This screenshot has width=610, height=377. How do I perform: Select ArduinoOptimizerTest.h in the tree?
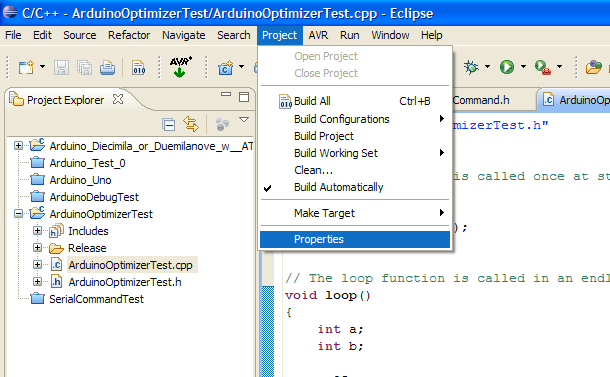pyautogui.click(x=125, y=282)
